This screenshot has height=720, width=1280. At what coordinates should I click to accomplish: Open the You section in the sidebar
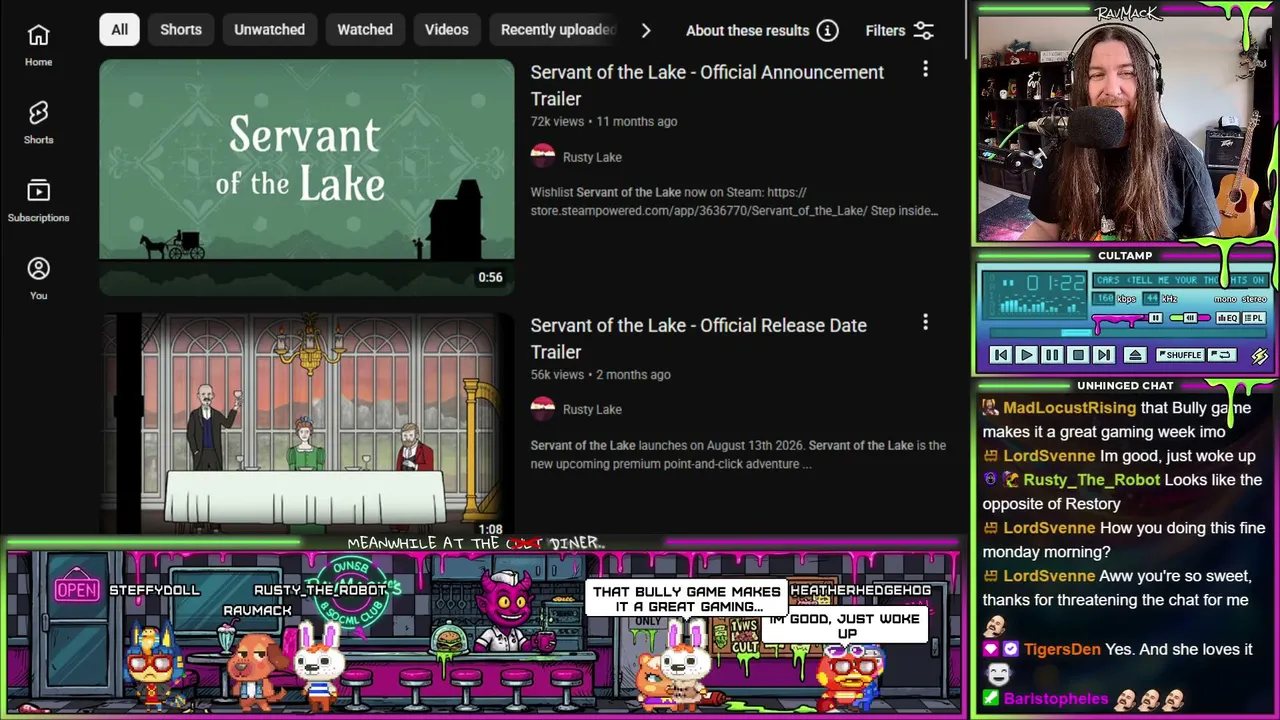tap(38, 279)
